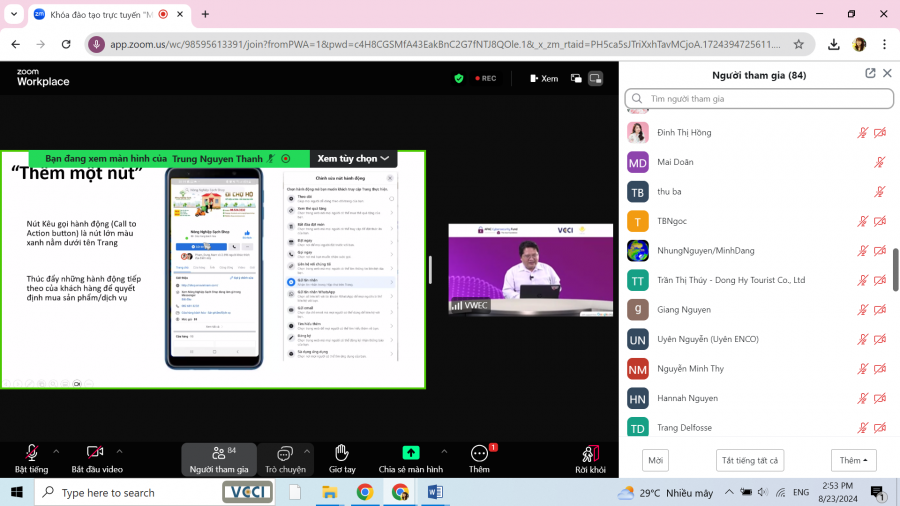Leave meeting via Rời khỏi
The height and width of the screenshot is (506, 900).
(590, 458)
